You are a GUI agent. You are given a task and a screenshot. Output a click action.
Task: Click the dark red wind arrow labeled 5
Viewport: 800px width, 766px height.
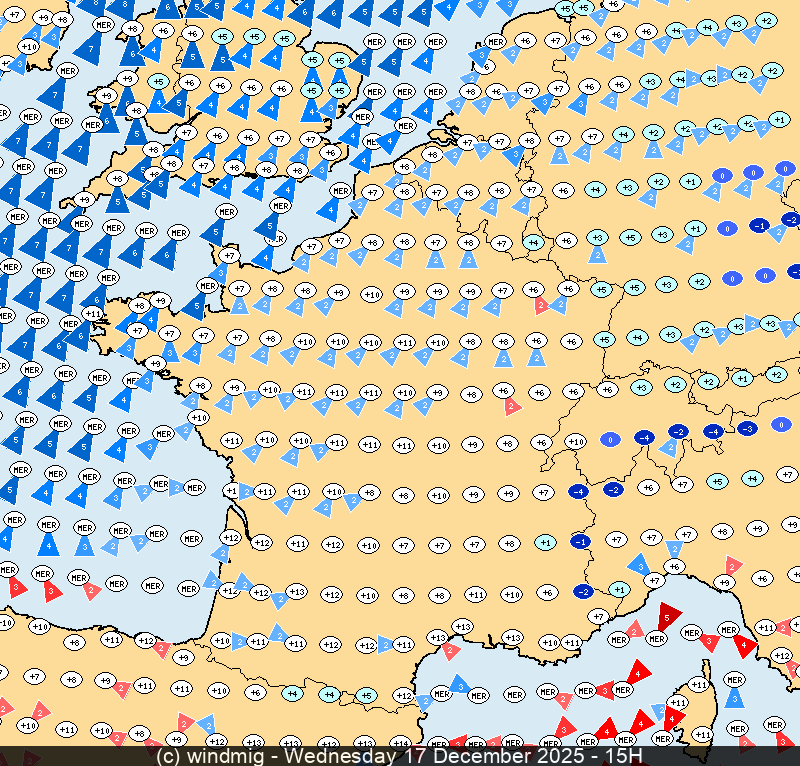pos(669,616)
